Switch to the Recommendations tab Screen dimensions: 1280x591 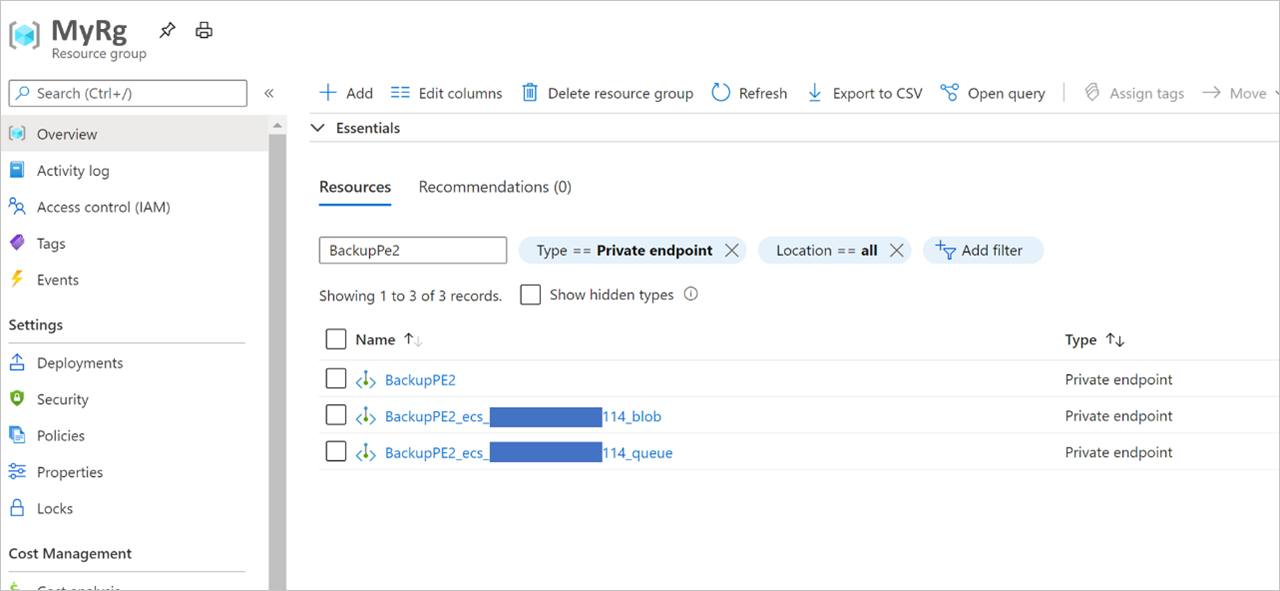pos(494,187)
